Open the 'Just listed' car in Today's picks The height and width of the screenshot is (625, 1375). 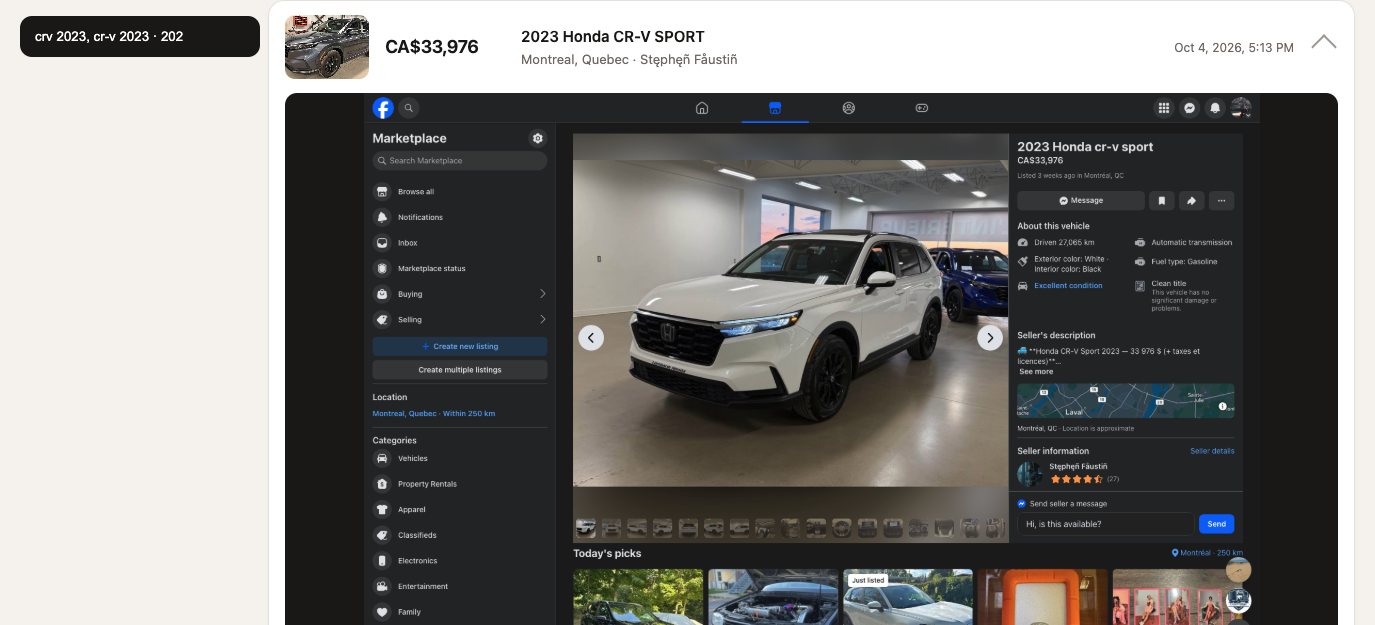pos(908,597)
